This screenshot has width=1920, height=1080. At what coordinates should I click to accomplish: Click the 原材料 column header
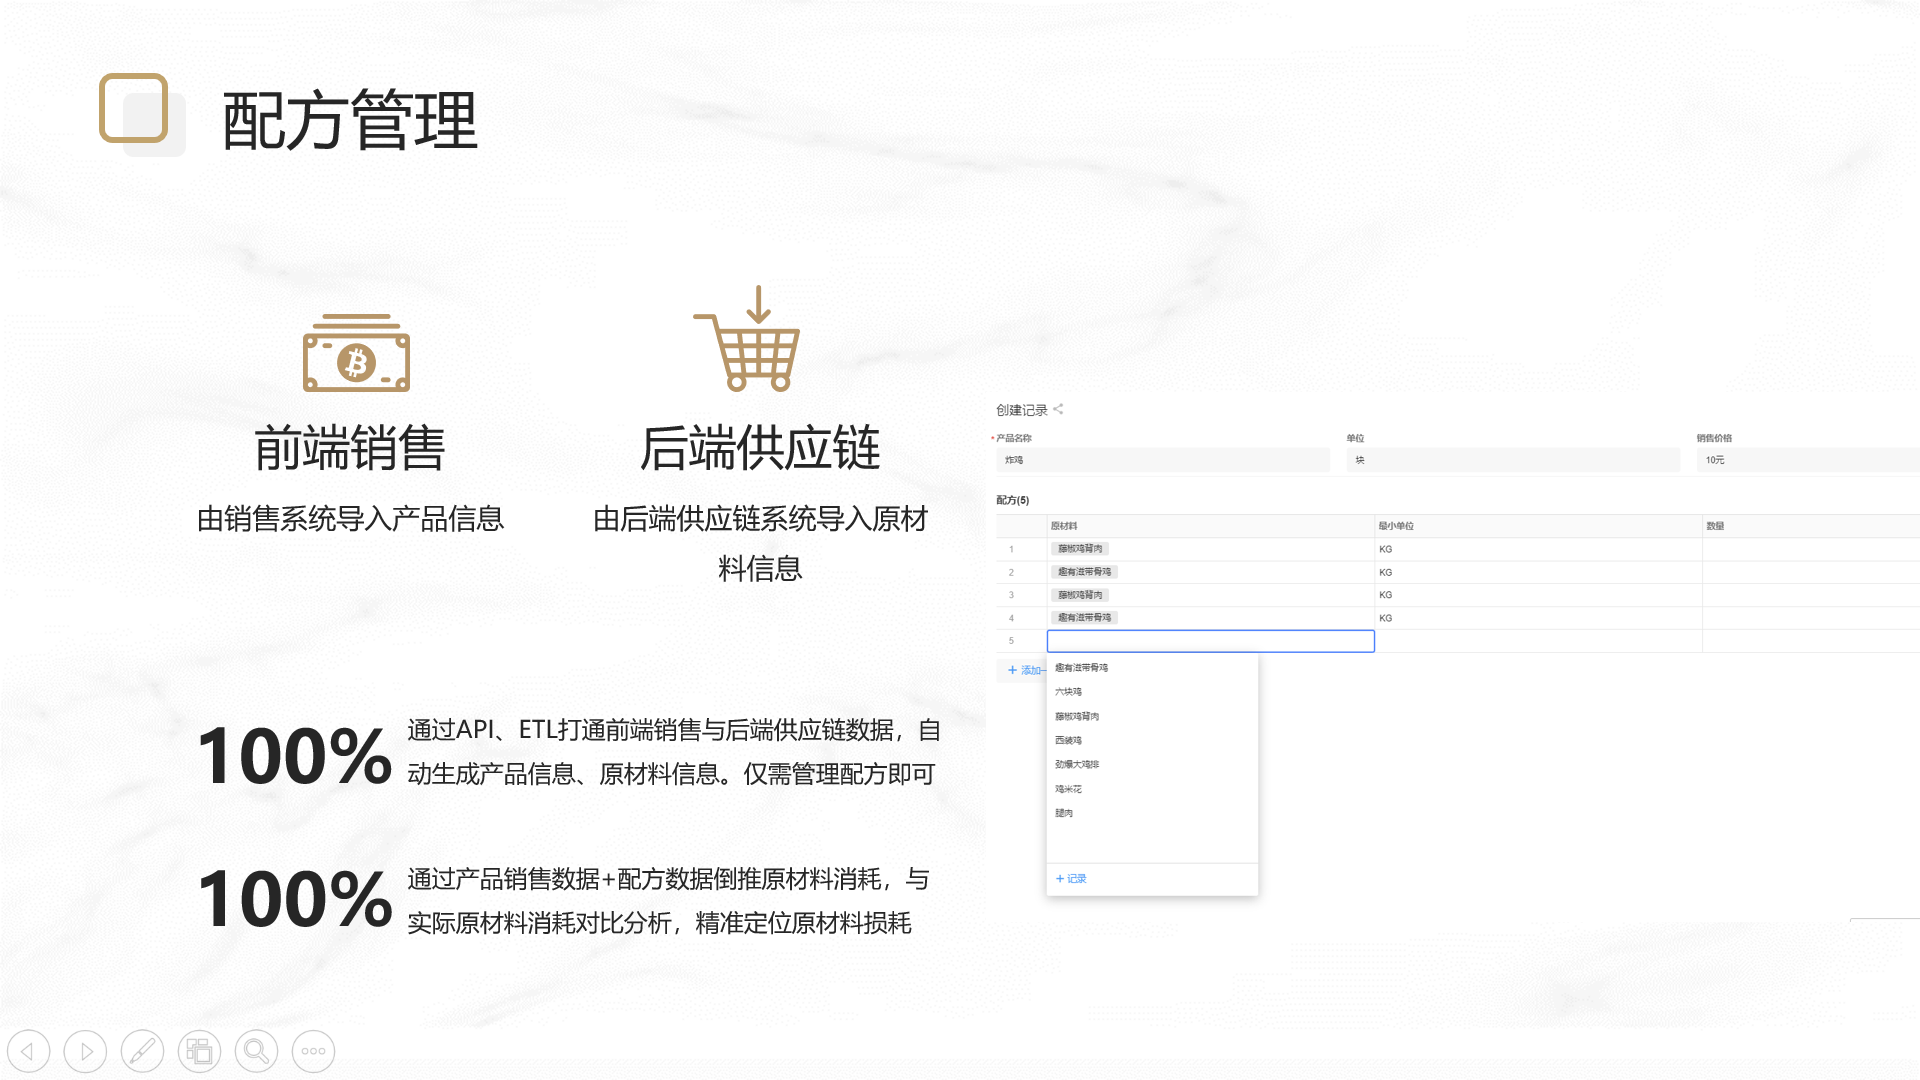pyautogui.click(x=1064, y=526)
